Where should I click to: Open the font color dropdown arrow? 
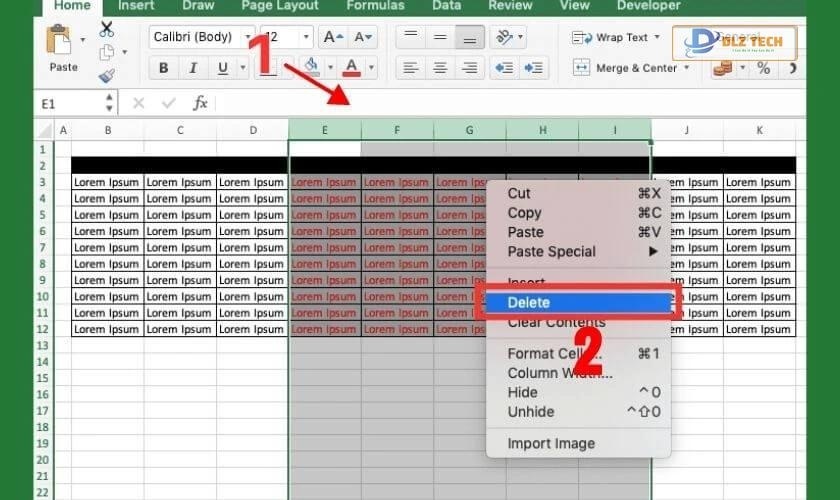[x=372, y=68]
